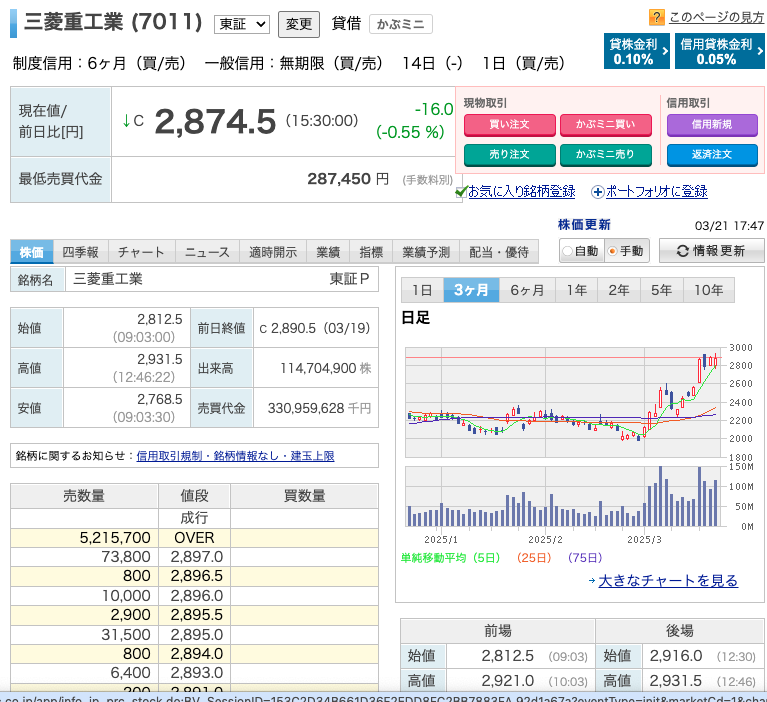Image resolution: width=767 pixels, height=702 pixels.
Task: Select 6ヶ月 chart period
Action: coord(527,290)
